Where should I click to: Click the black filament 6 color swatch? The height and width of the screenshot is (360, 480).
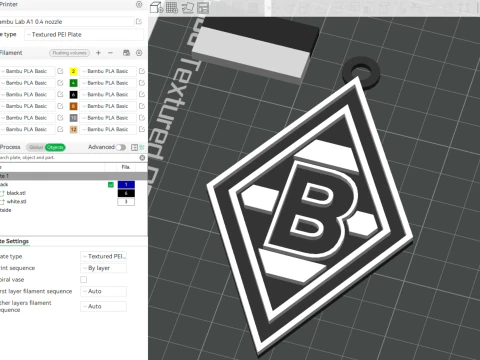(x=73, y=94)
